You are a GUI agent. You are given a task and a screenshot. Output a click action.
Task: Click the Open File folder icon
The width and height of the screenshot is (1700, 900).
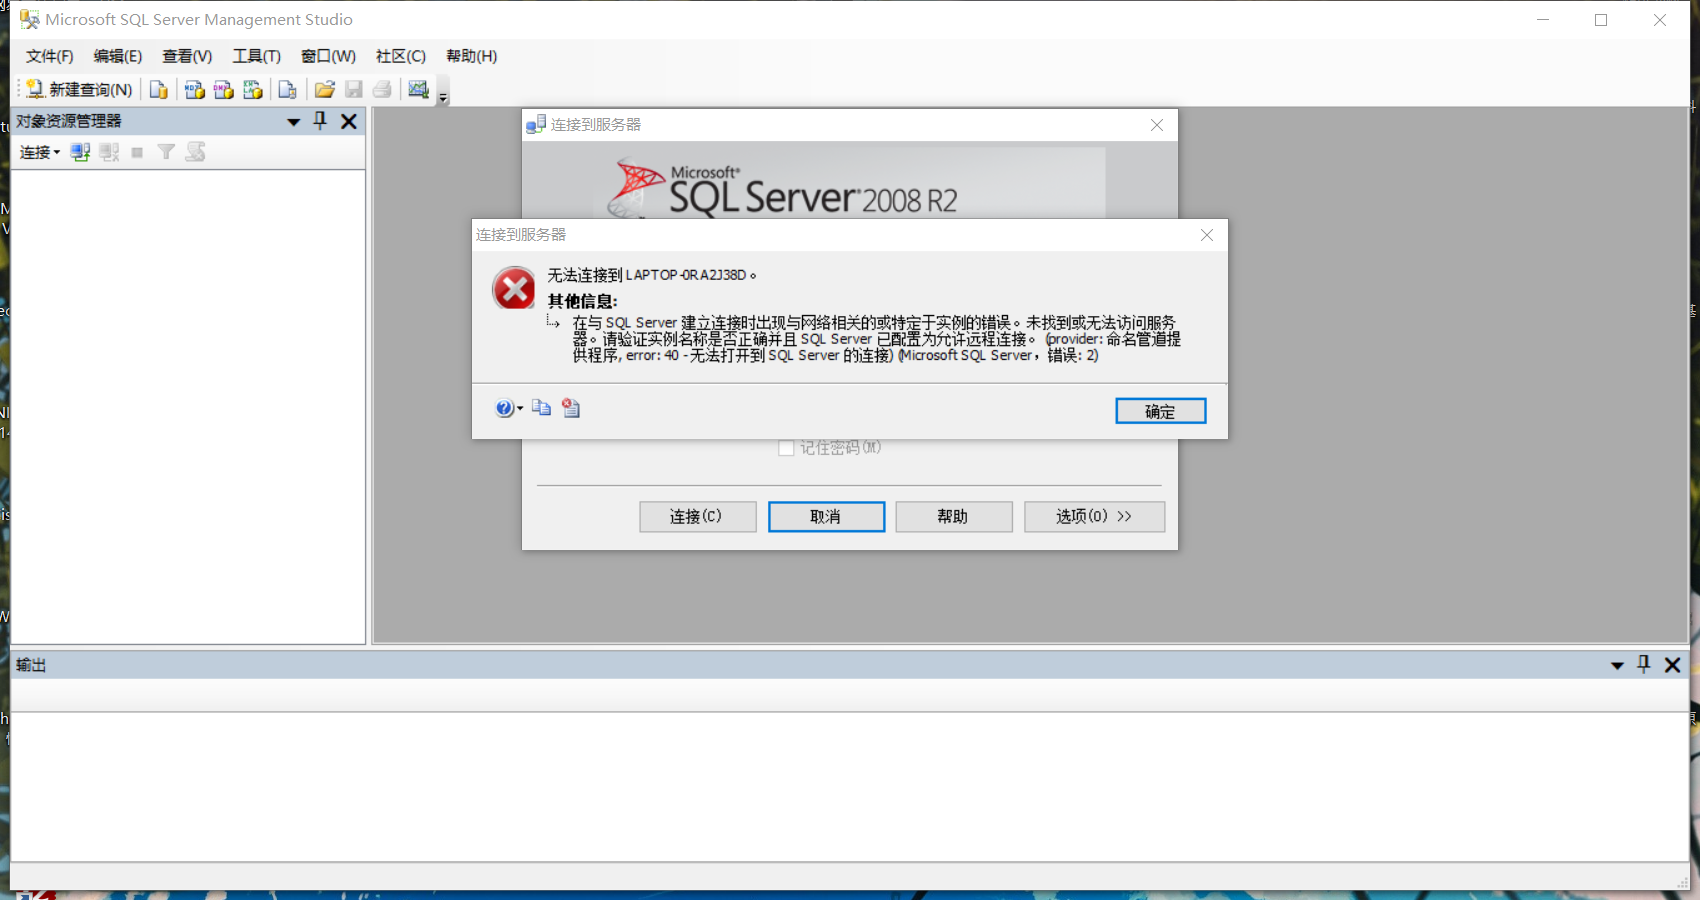tap(324, 89)
